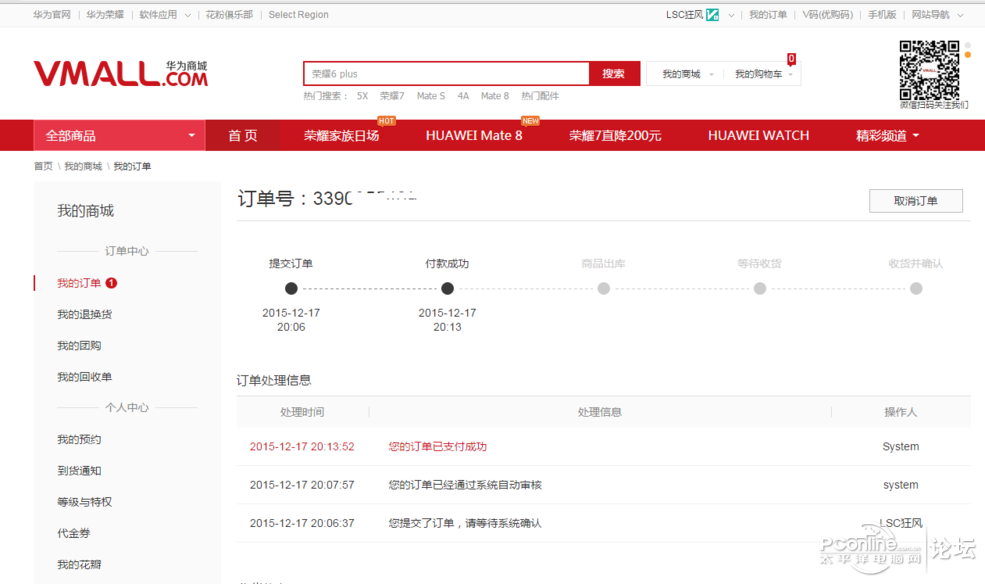Open the 华为荣耀 top link
Screen dimensions: 985x584
point(105,15)
